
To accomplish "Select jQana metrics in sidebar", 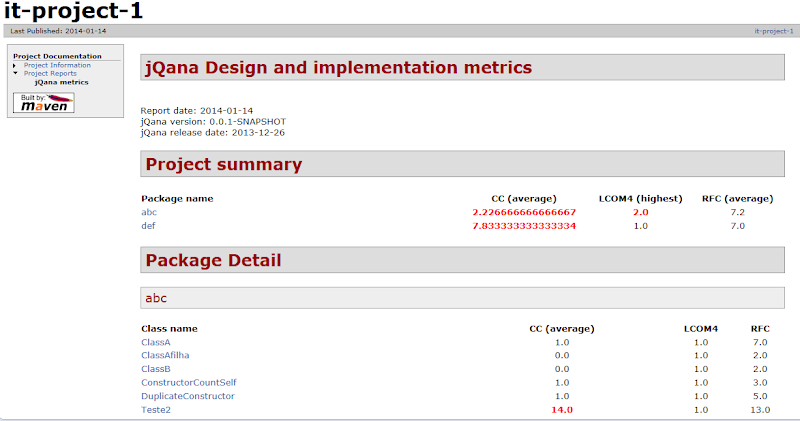I will coord(62,82).
